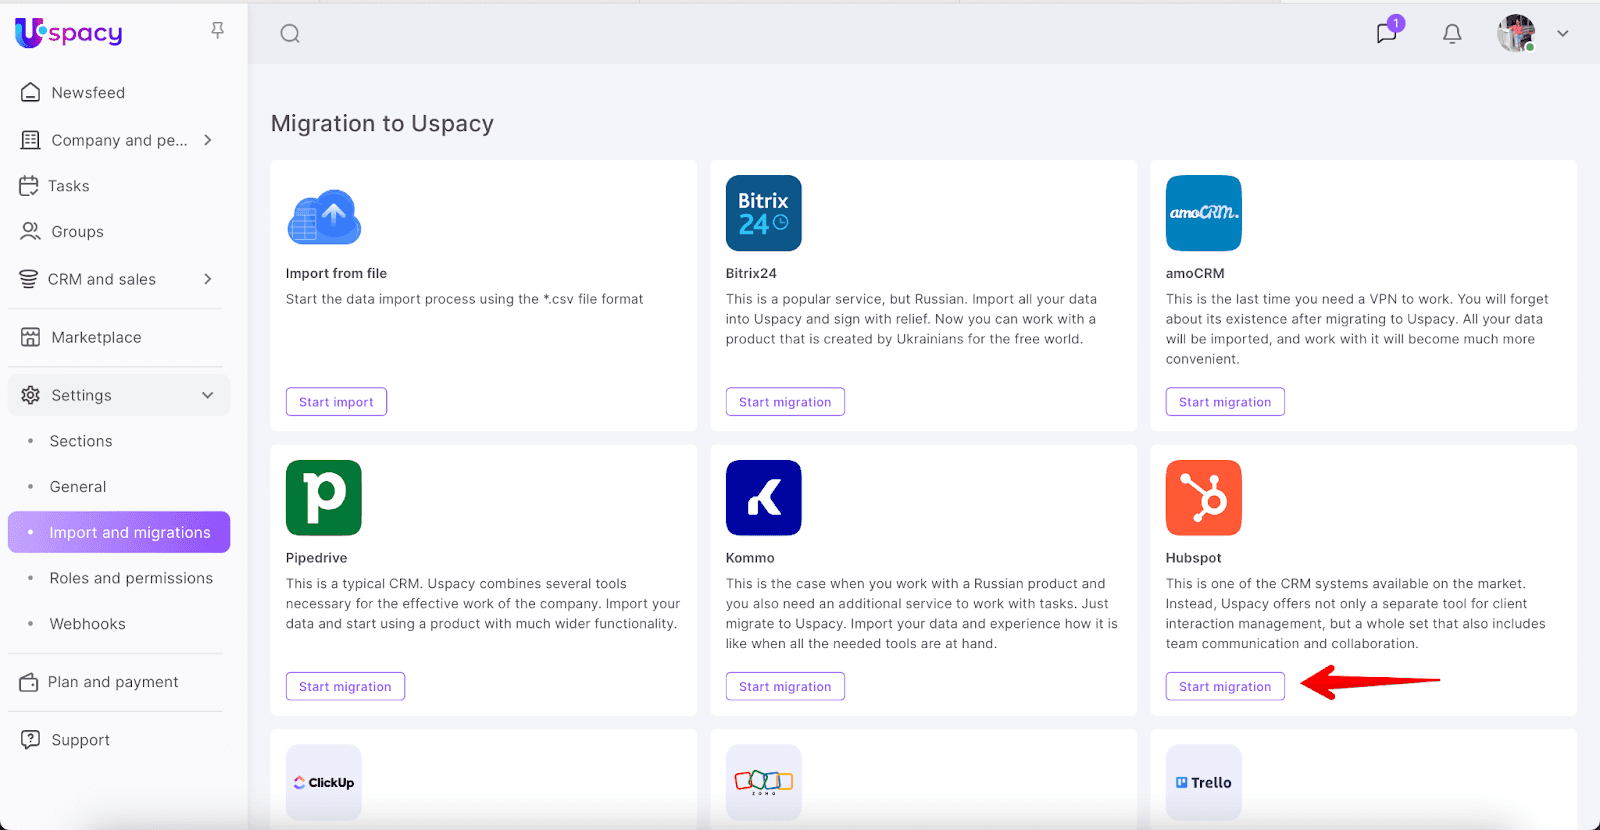Open user profile dropdown arrow
This screenshot has height=830, width=1600.
coord(1562,34)
